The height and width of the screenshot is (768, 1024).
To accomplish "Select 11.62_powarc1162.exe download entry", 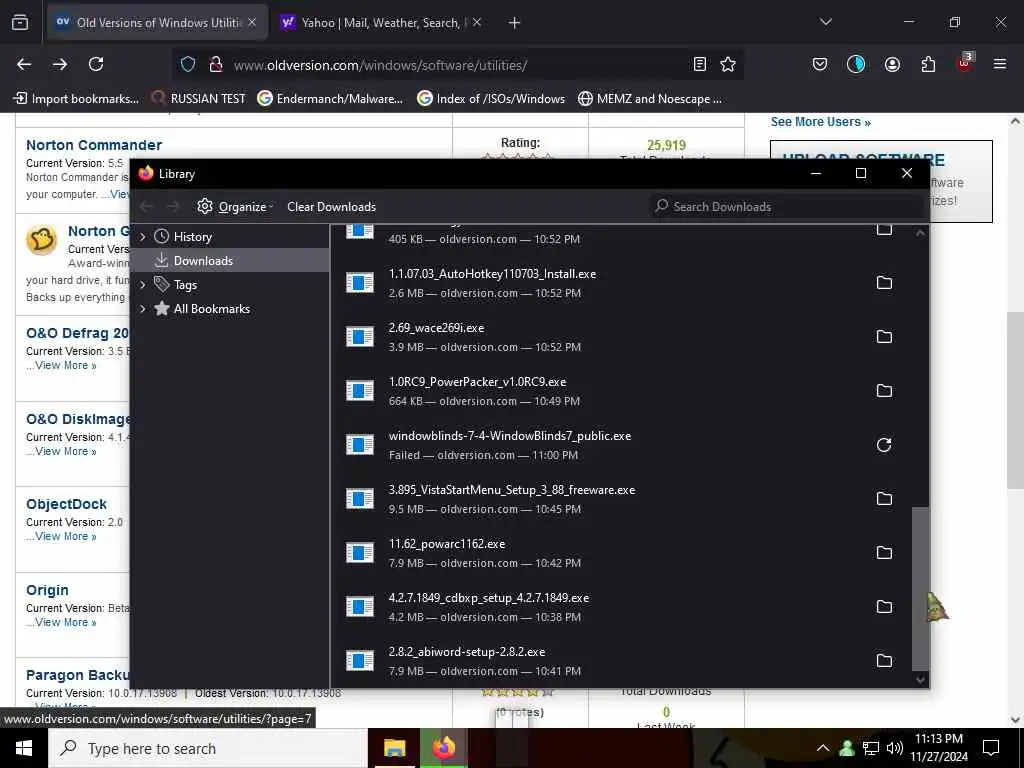I will pos(620,552).
